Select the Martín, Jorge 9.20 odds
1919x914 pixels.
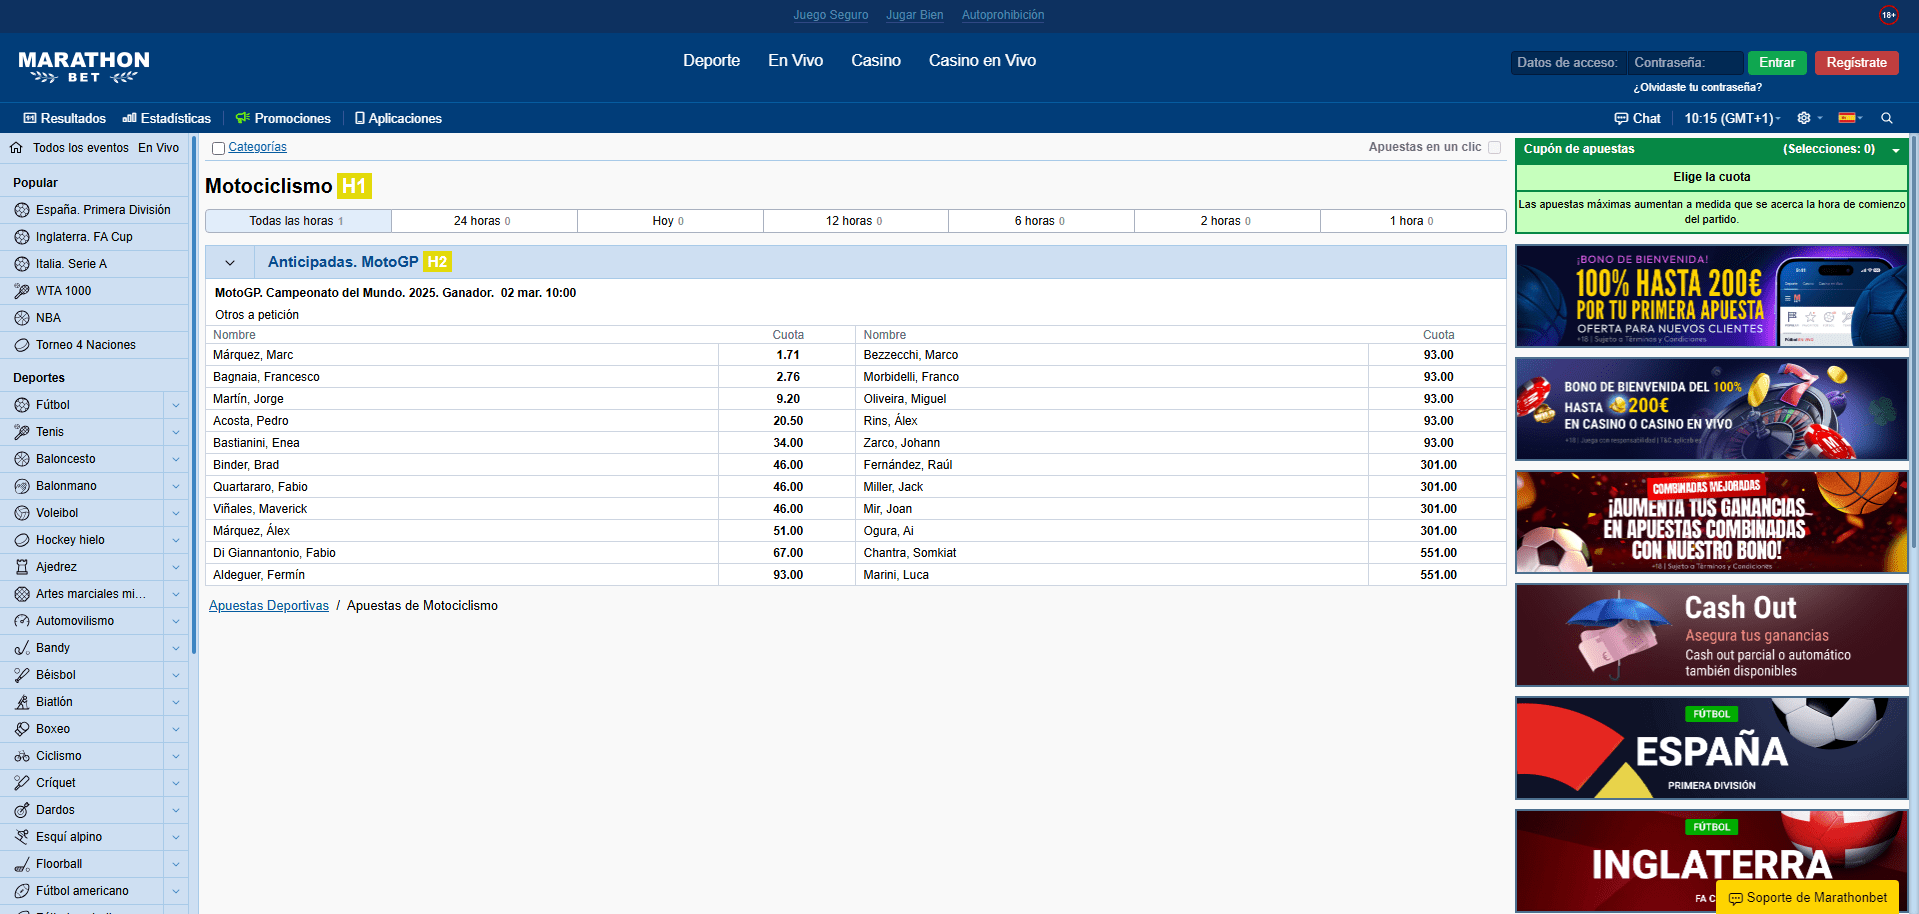pos(787,399)
